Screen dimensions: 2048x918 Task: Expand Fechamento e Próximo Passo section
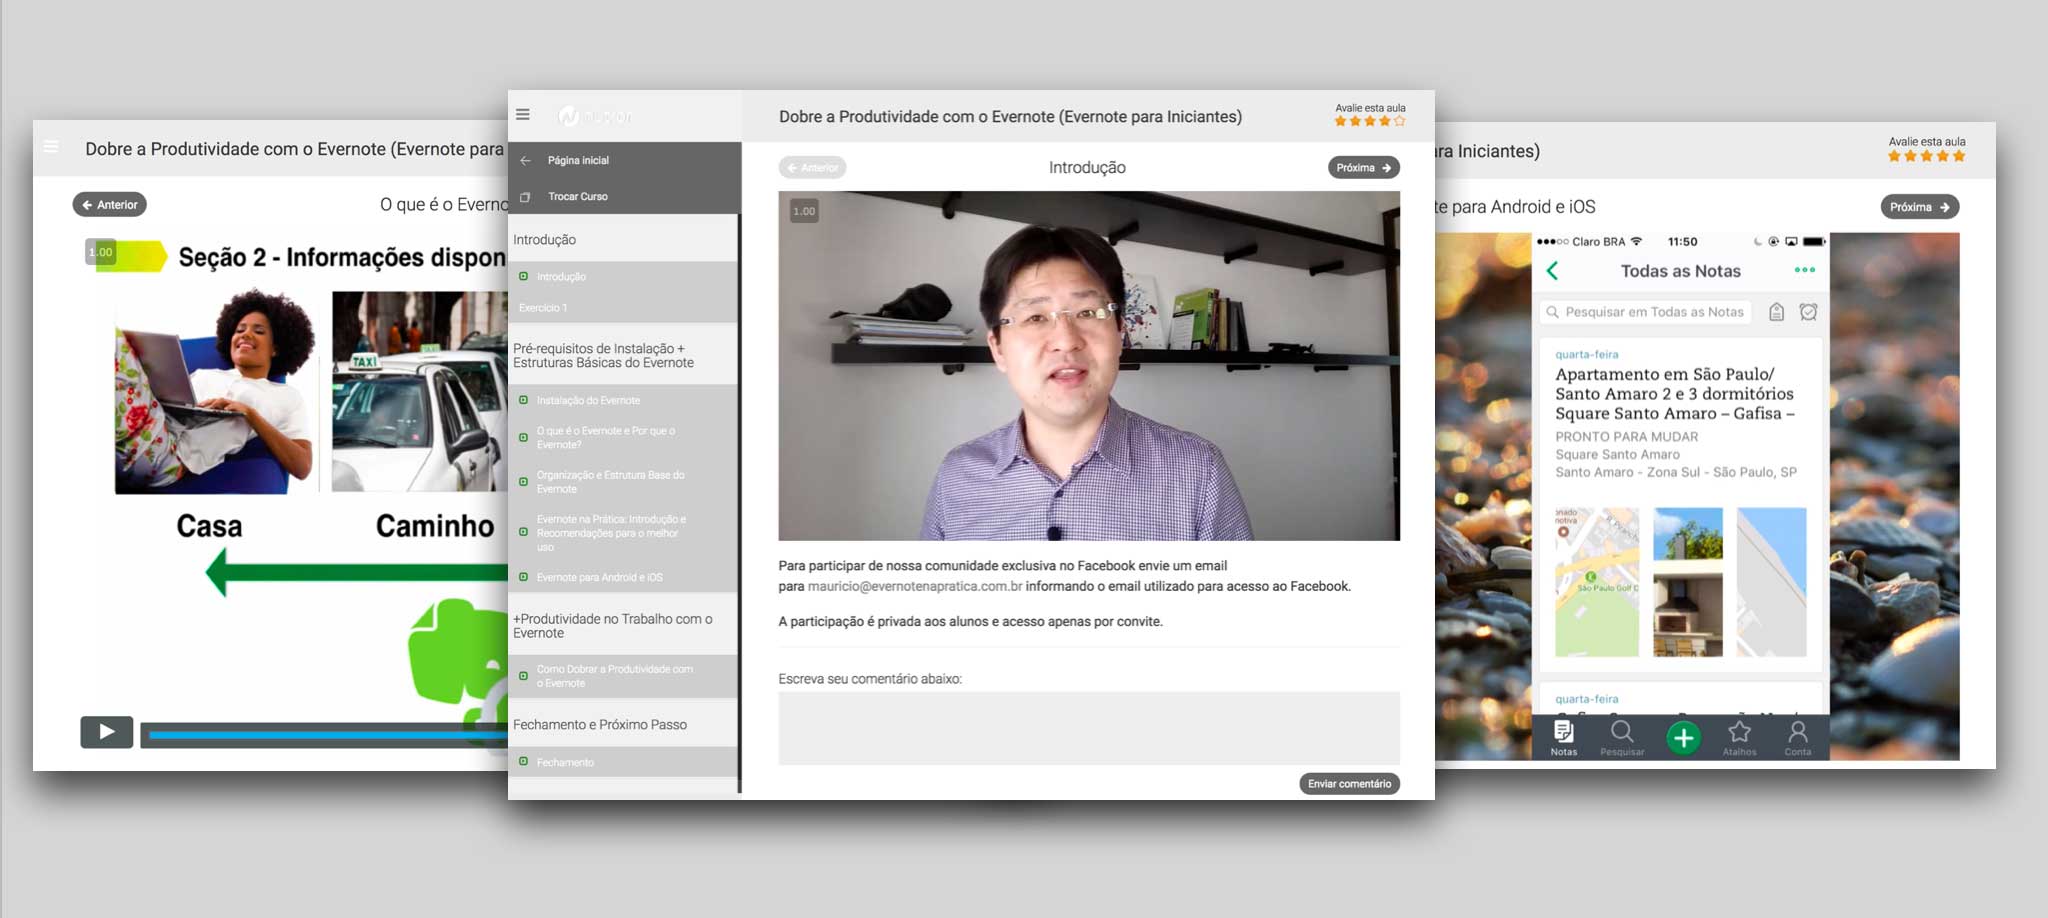tap(623, 724)
